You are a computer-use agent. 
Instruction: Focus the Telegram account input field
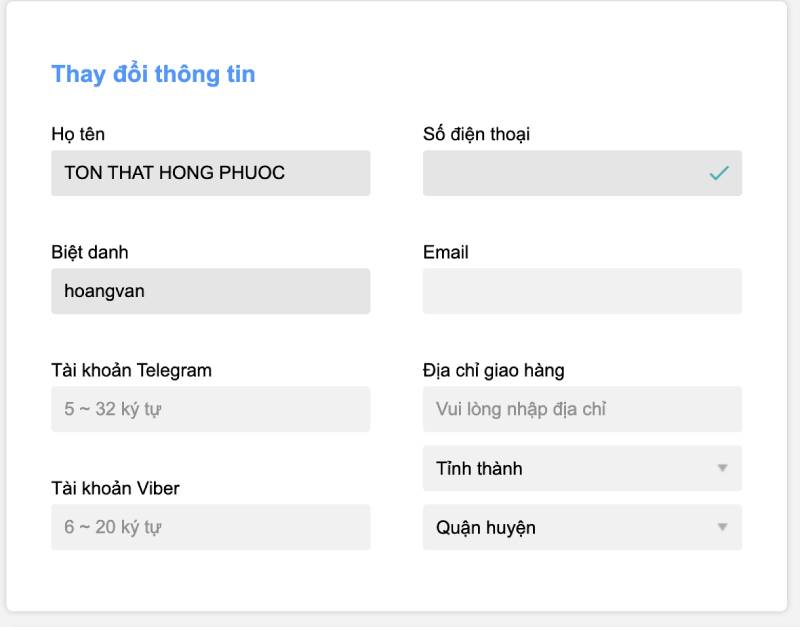[x=210, y=409]
